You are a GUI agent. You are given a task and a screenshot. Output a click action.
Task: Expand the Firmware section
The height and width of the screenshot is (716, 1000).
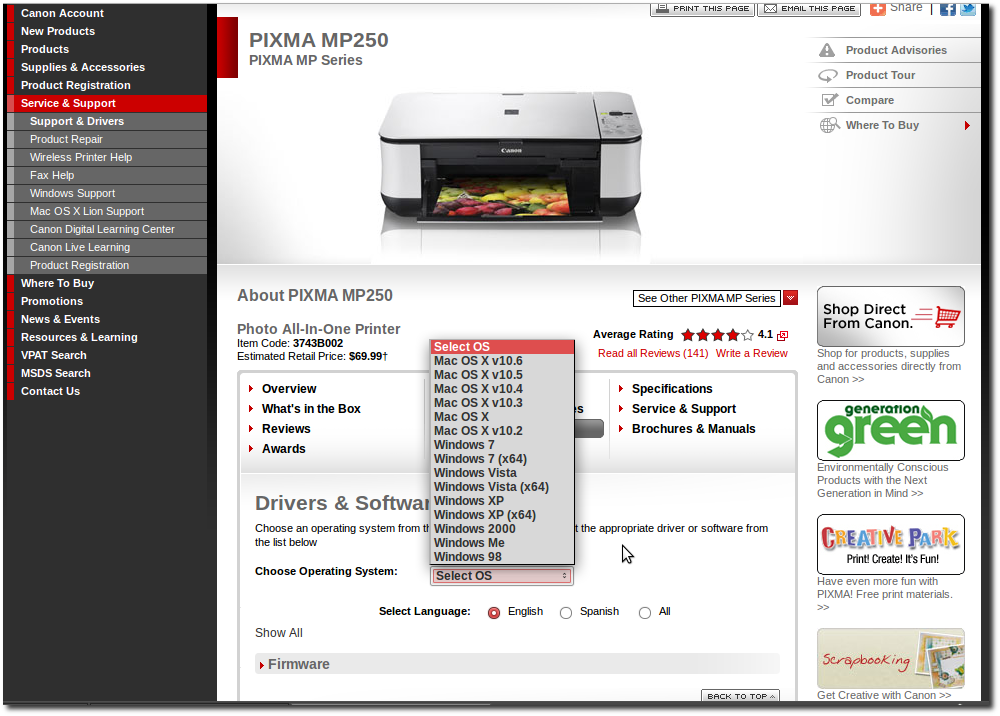coord(298,664)
